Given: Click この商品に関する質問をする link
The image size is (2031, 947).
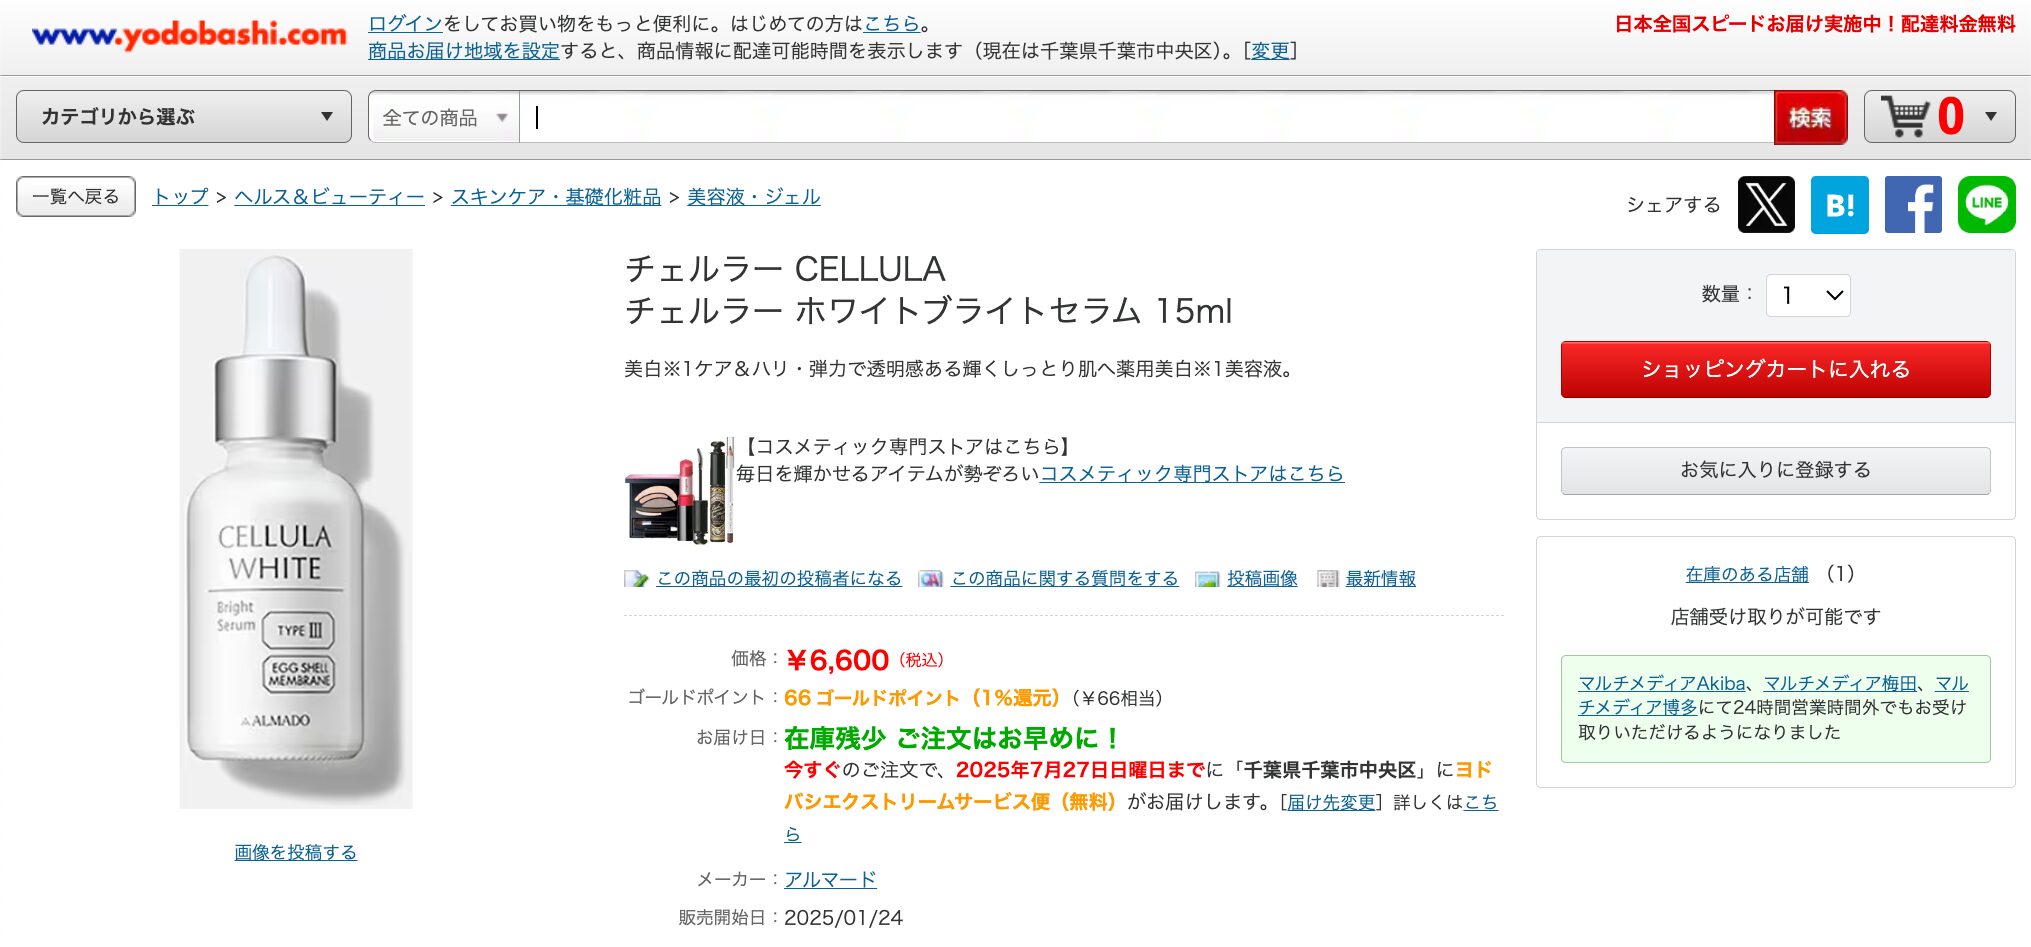Looking at the screenshot, I should click(x=1064, y=579).
